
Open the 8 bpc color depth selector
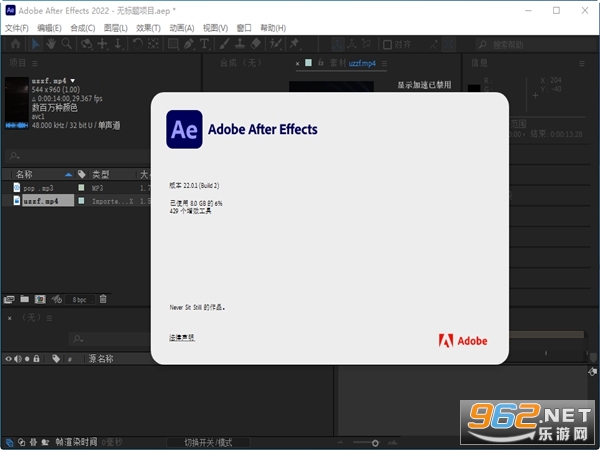coord(79,300)
